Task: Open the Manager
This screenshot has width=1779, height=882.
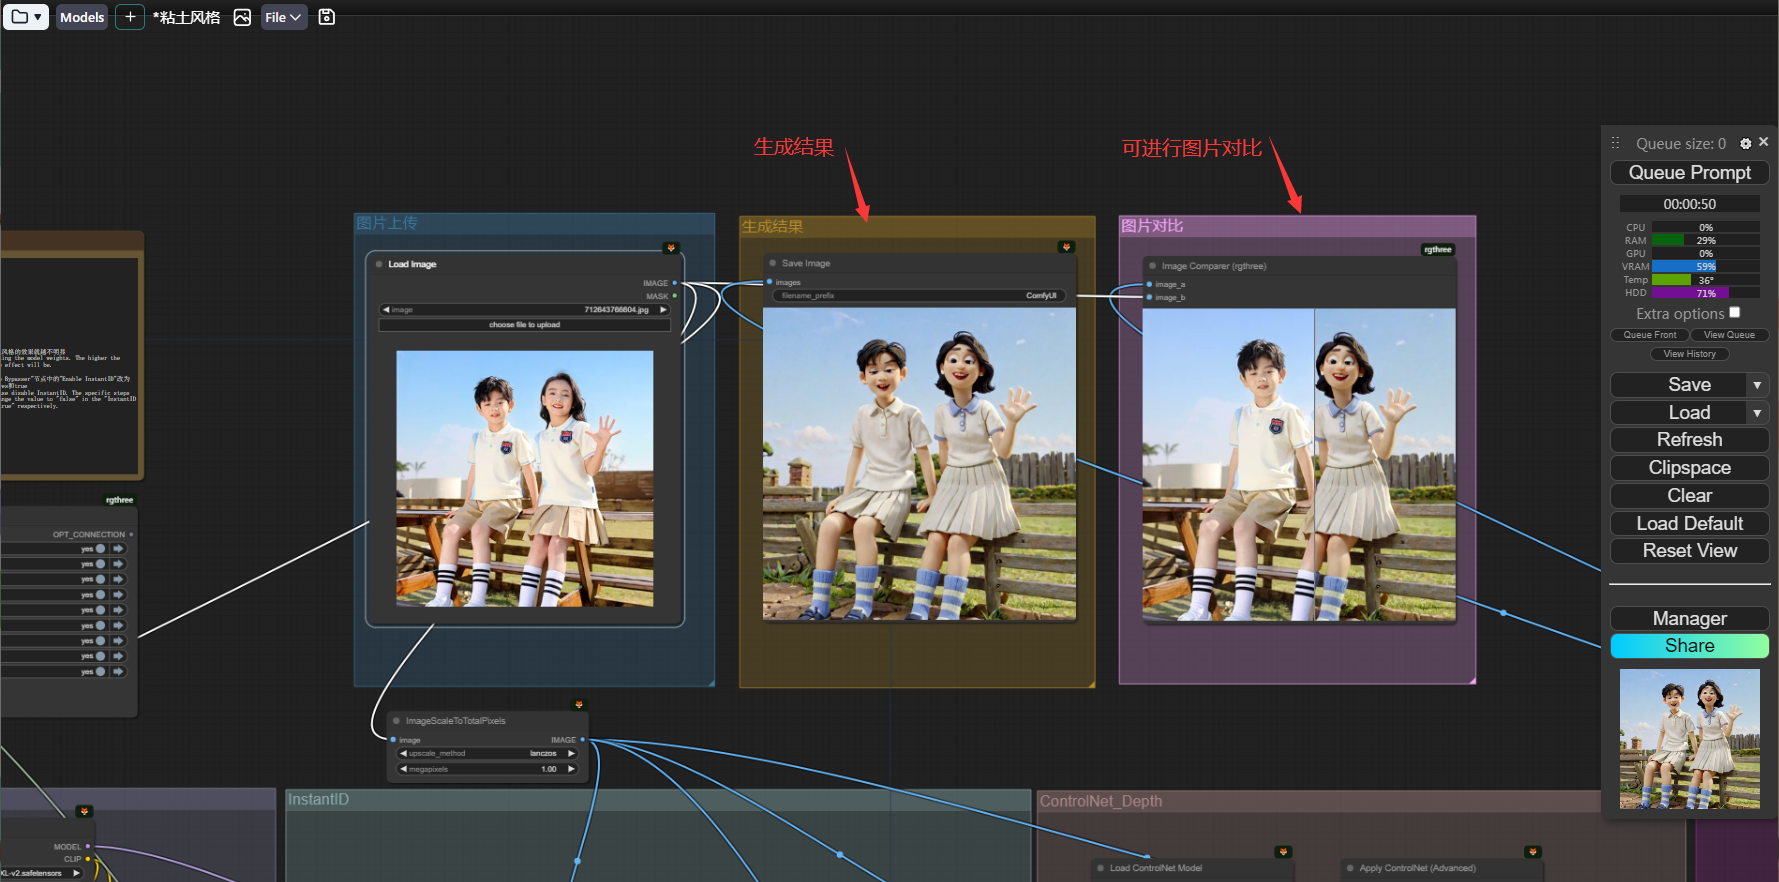Action: [1690, 619]
